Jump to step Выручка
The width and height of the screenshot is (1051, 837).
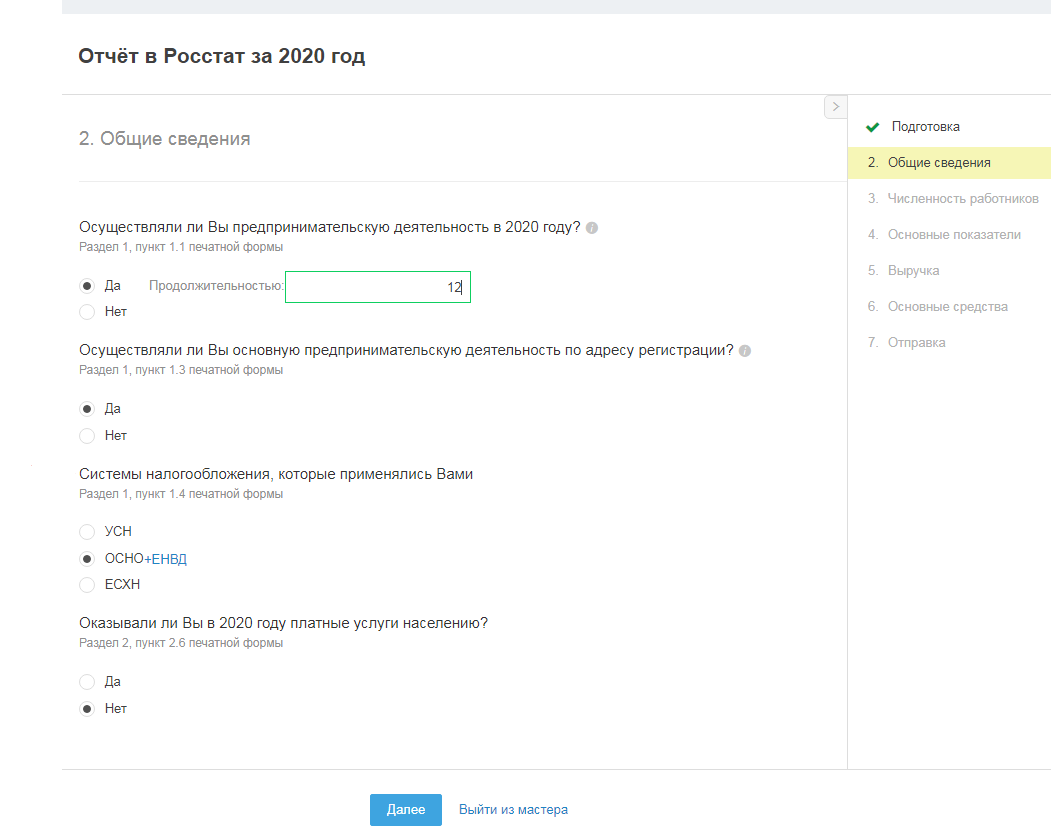(913, 271)
